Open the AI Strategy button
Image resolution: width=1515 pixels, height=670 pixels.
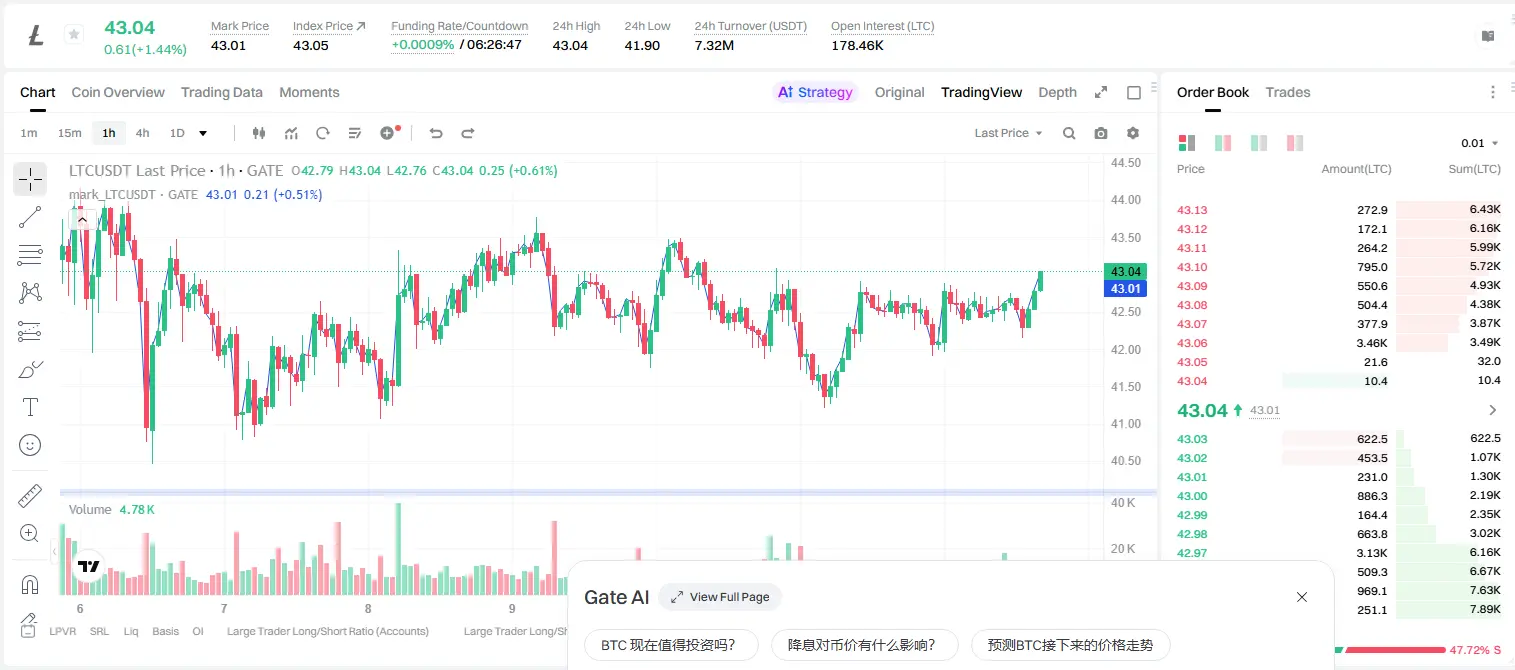point(816,92)
